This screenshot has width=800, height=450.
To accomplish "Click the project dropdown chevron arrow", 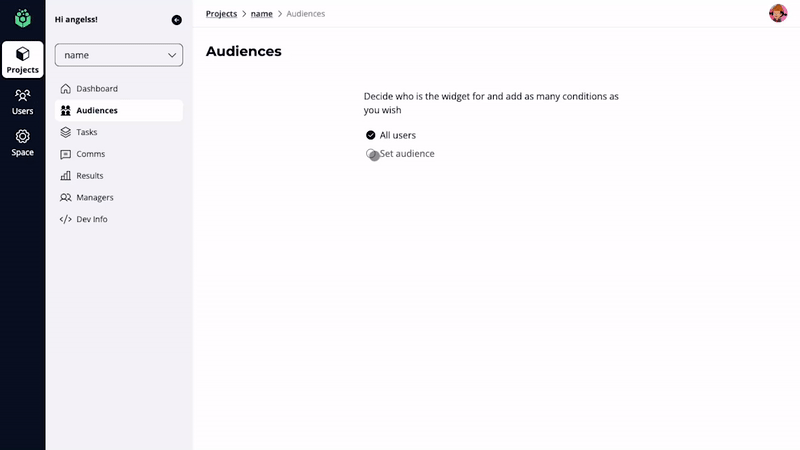I will 172,55.
